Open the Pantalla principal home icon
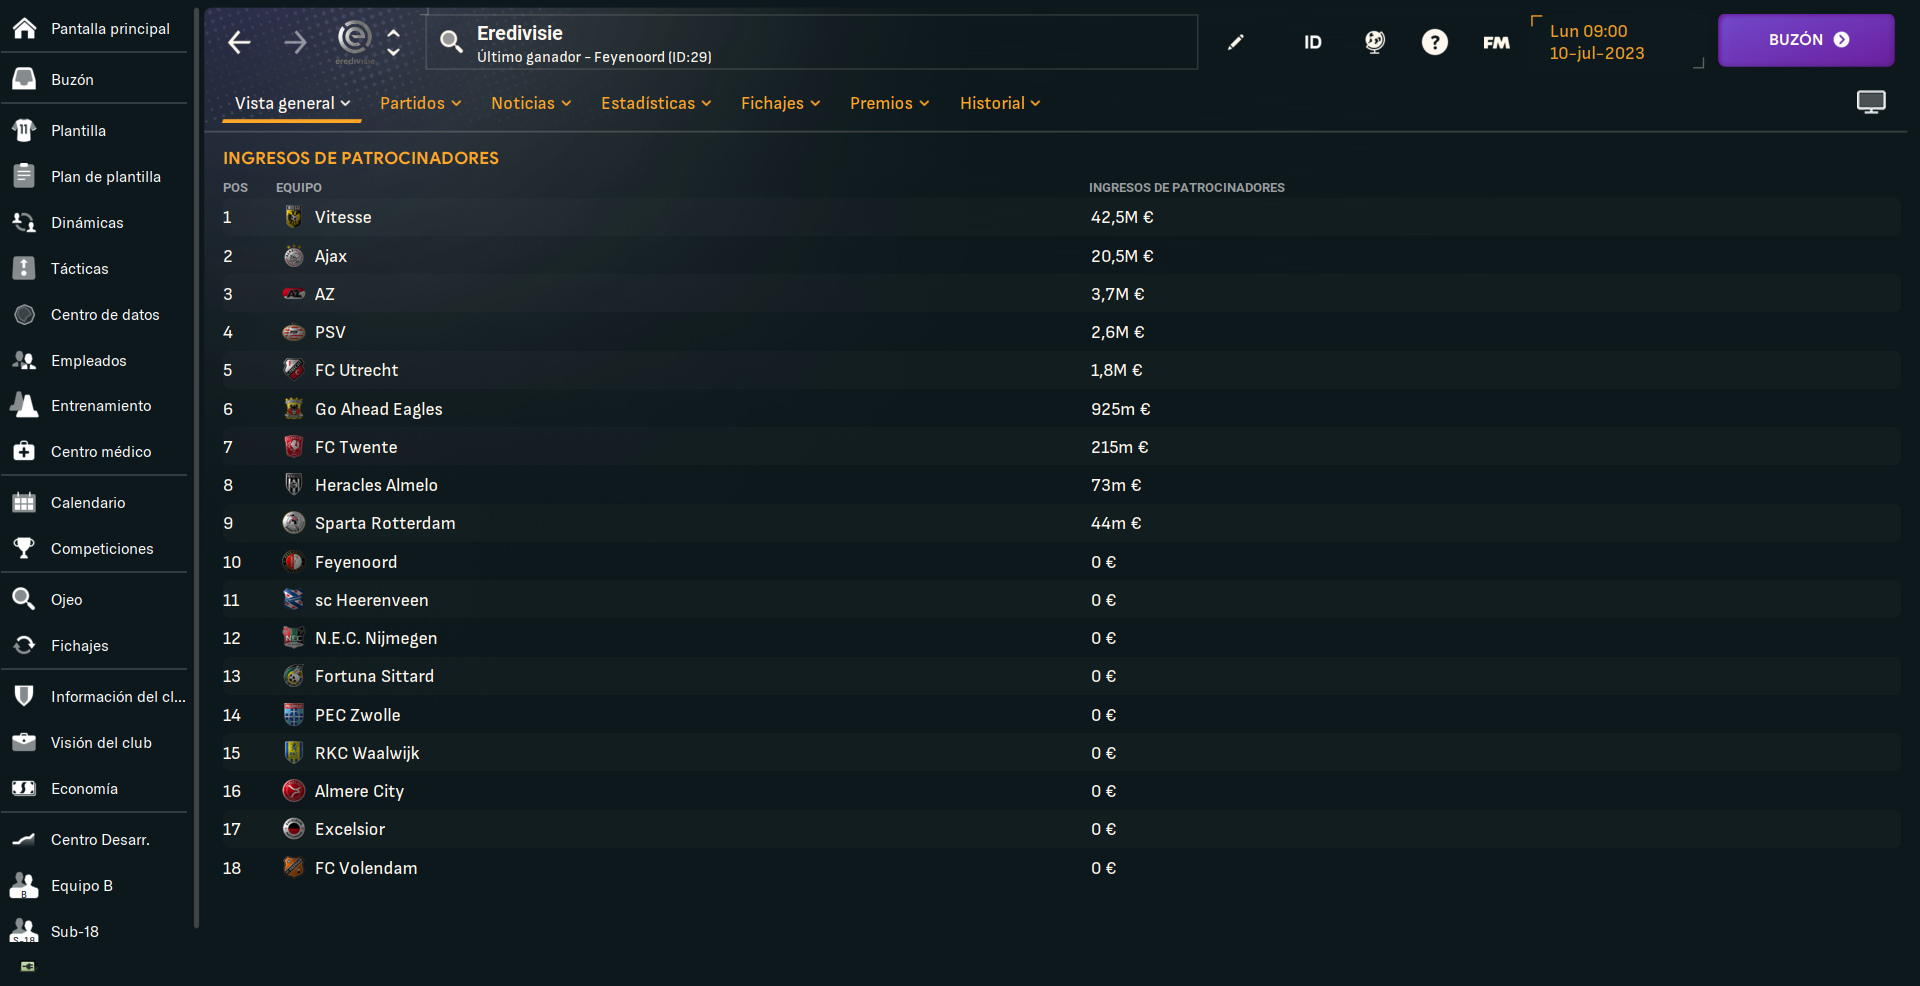The width and height of the screenshot is (1920, 986). (24, 28)
